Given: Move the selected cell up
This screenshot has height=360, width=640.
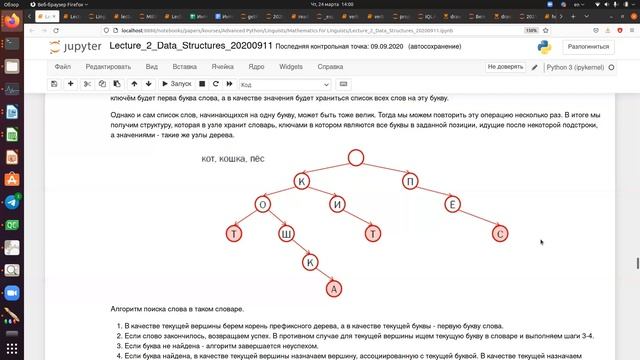Looking at the screenshot, I should 134,84.
